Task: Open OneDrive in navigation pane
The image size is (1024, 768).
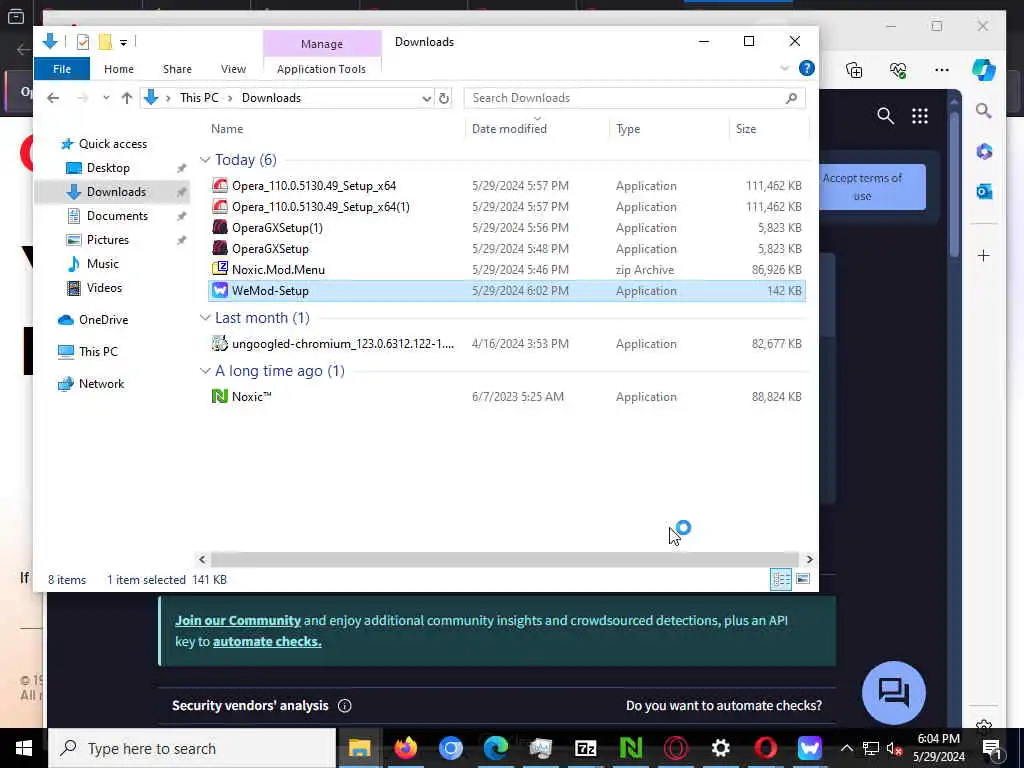Action: tap(103, 320)
